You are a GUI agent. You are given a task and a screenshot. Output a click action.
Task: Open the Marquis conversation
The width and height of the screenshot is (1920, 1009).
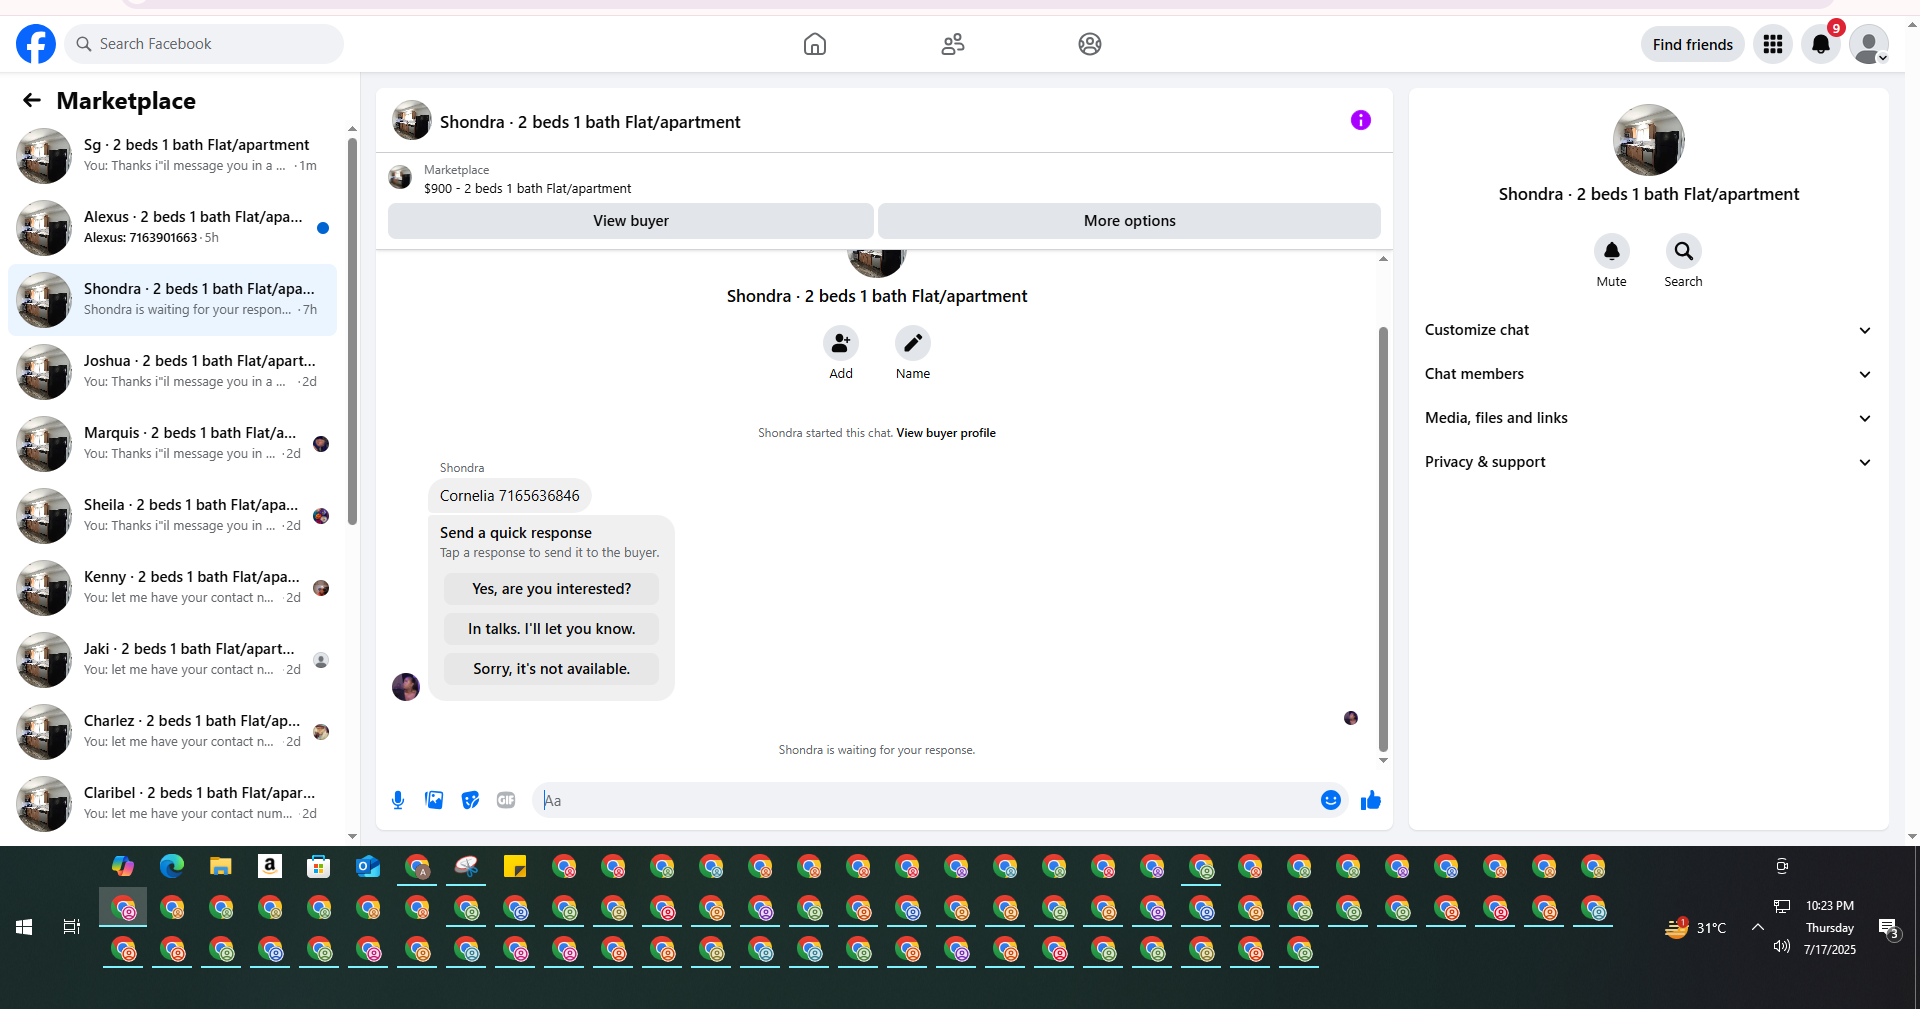pos(172,444)
